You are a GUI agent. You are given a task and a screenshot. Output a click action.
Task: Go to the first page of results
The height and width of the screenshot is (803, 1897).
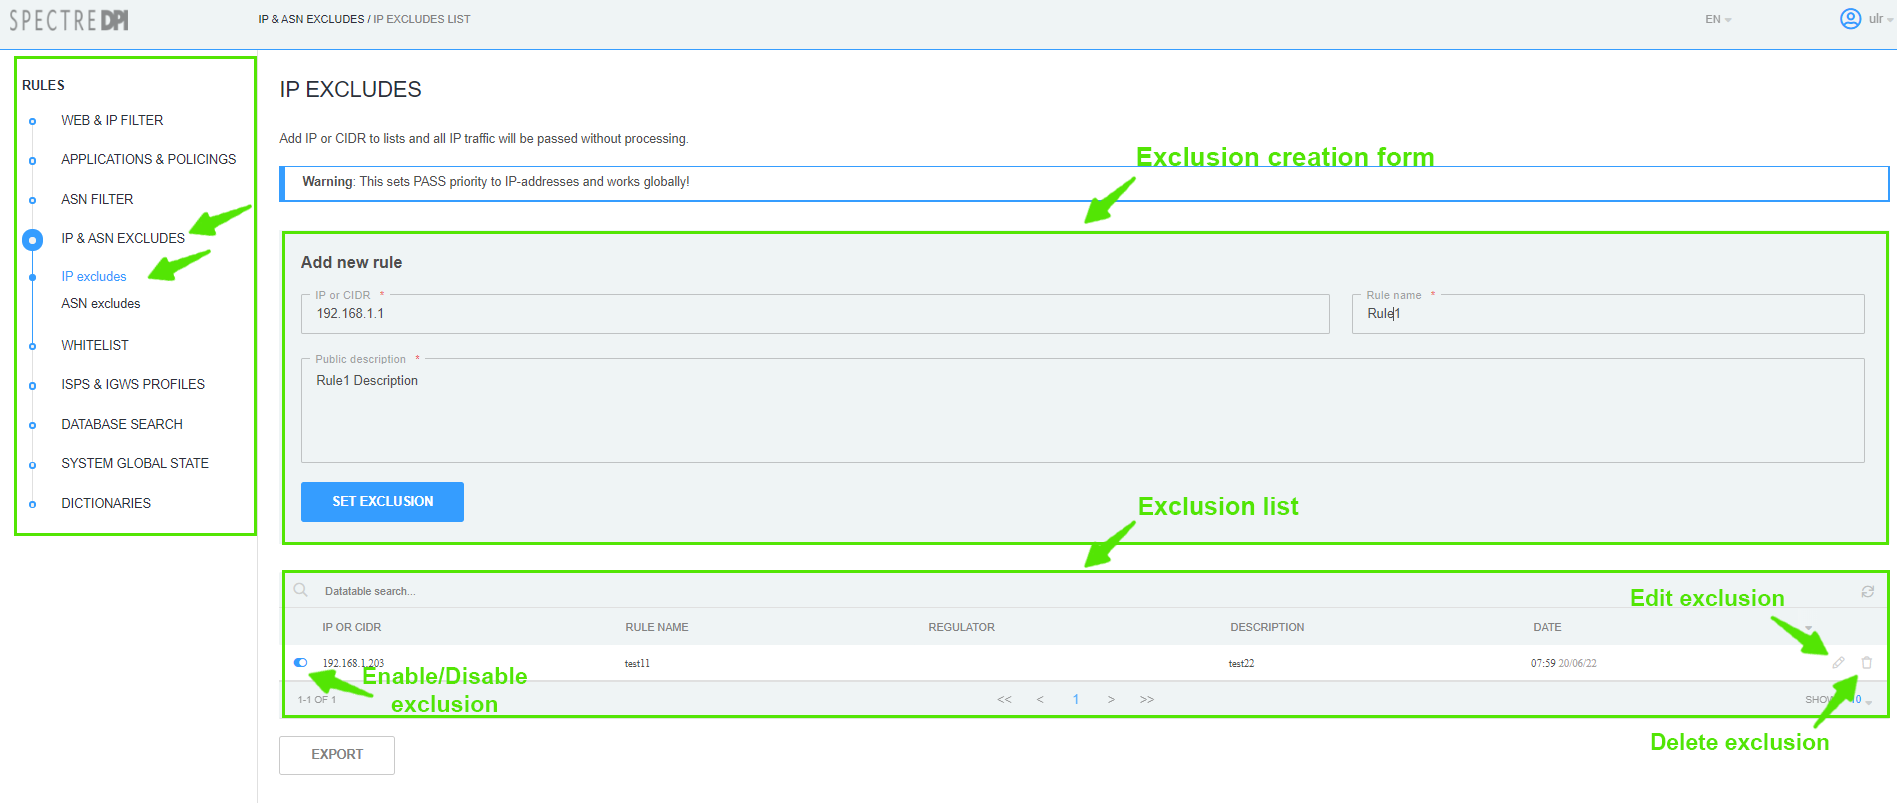[1004, 700]
